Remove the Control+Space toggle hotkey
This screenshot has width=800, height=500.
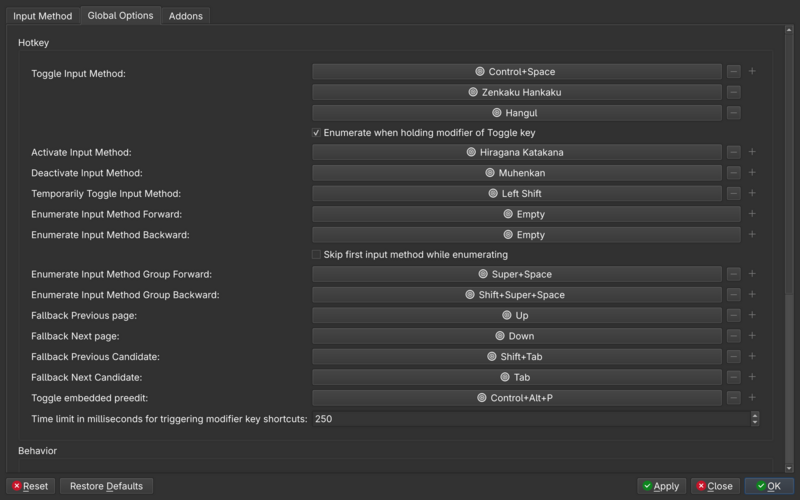pos(734,71)
